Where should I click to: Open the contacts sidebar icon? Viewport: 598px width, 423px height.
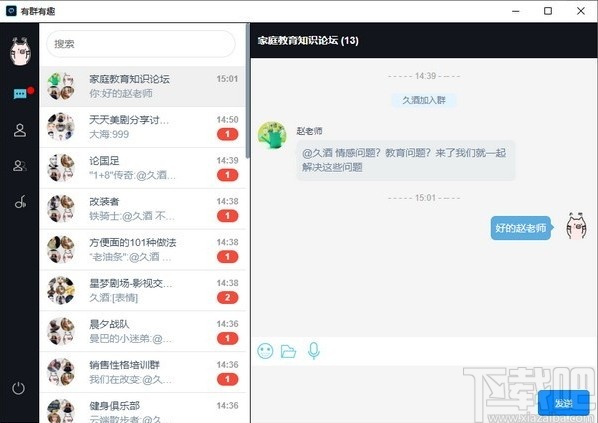pos(20,130)
